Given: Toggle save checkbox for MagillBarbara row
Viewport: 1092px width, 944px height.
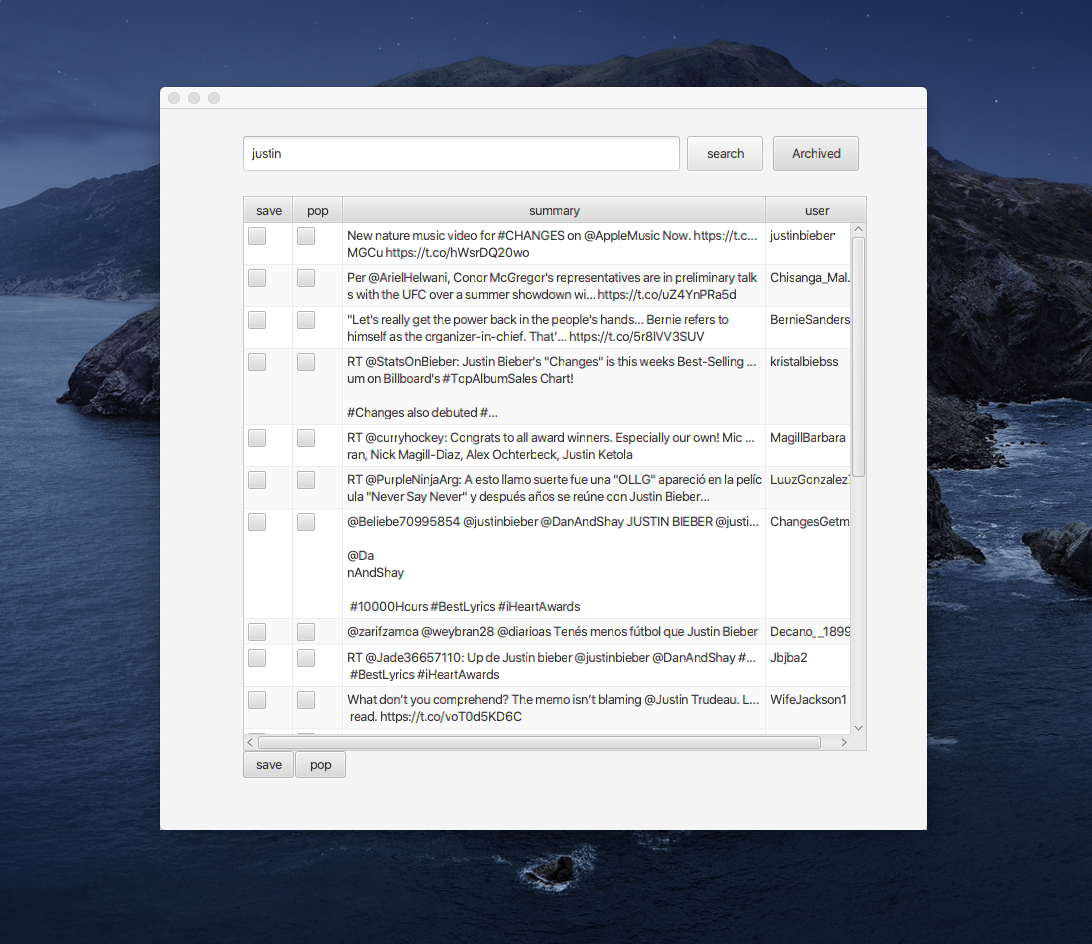Looking at the screenshot, I should (257, 438).
